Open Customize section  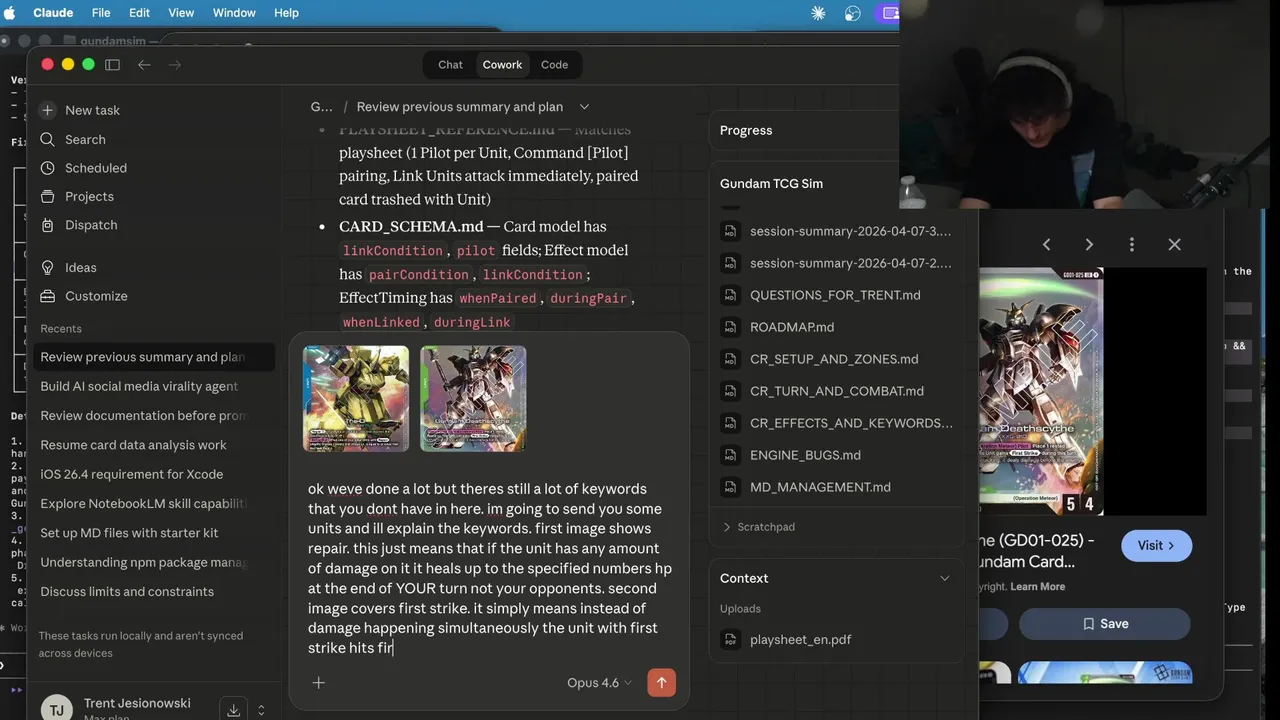coord(96,296)
